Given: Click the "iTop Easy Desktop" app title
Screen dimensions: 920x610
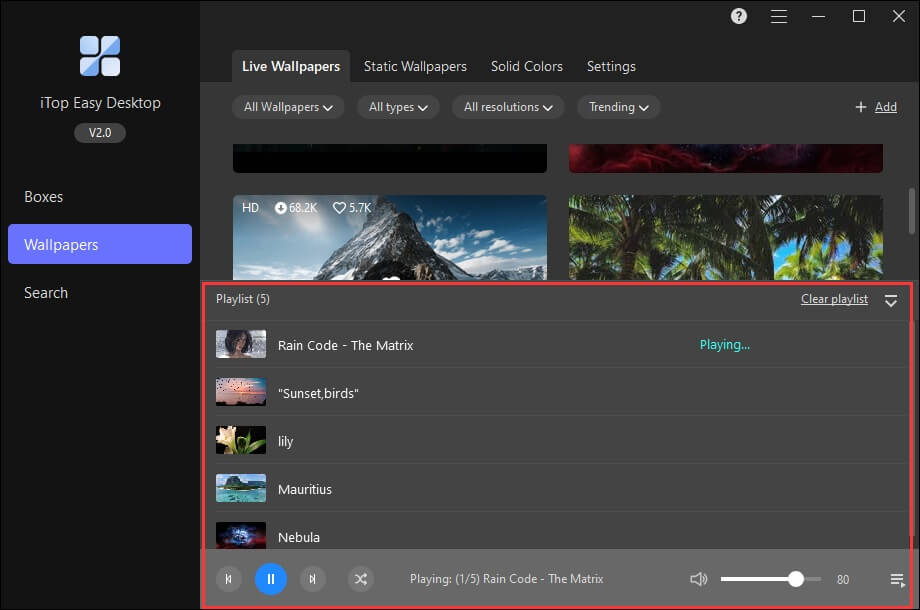Looking at the screenshot, I should [x=100, y=103].
